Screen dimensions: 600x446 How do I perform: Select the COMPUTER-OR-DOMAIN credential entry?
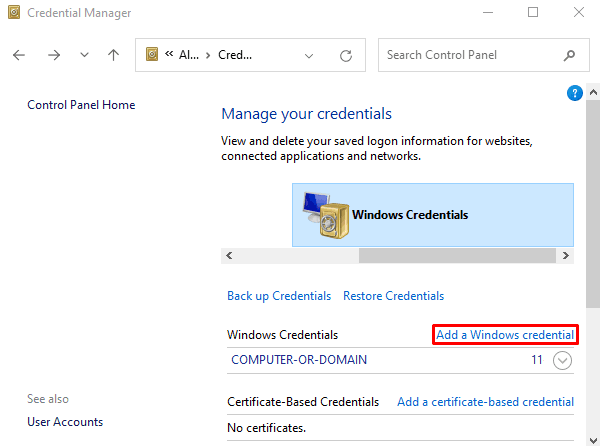[400, 360]
